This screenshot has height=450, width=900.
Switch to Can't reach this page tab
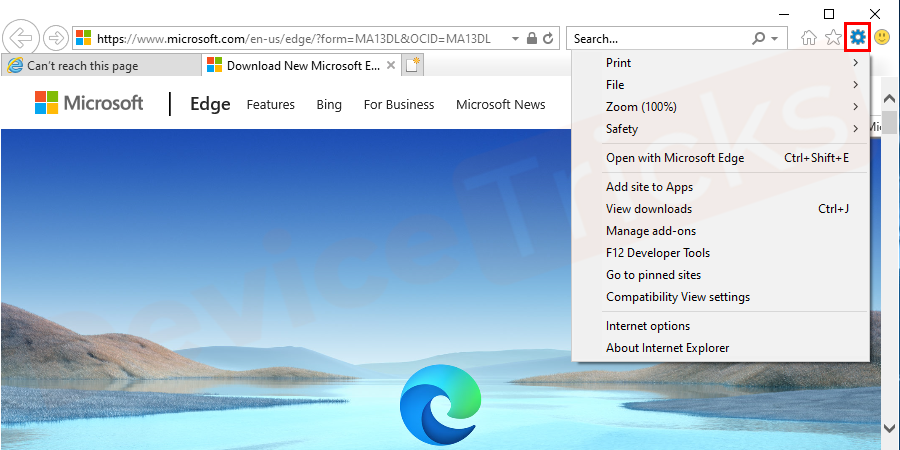click(101, 65)
